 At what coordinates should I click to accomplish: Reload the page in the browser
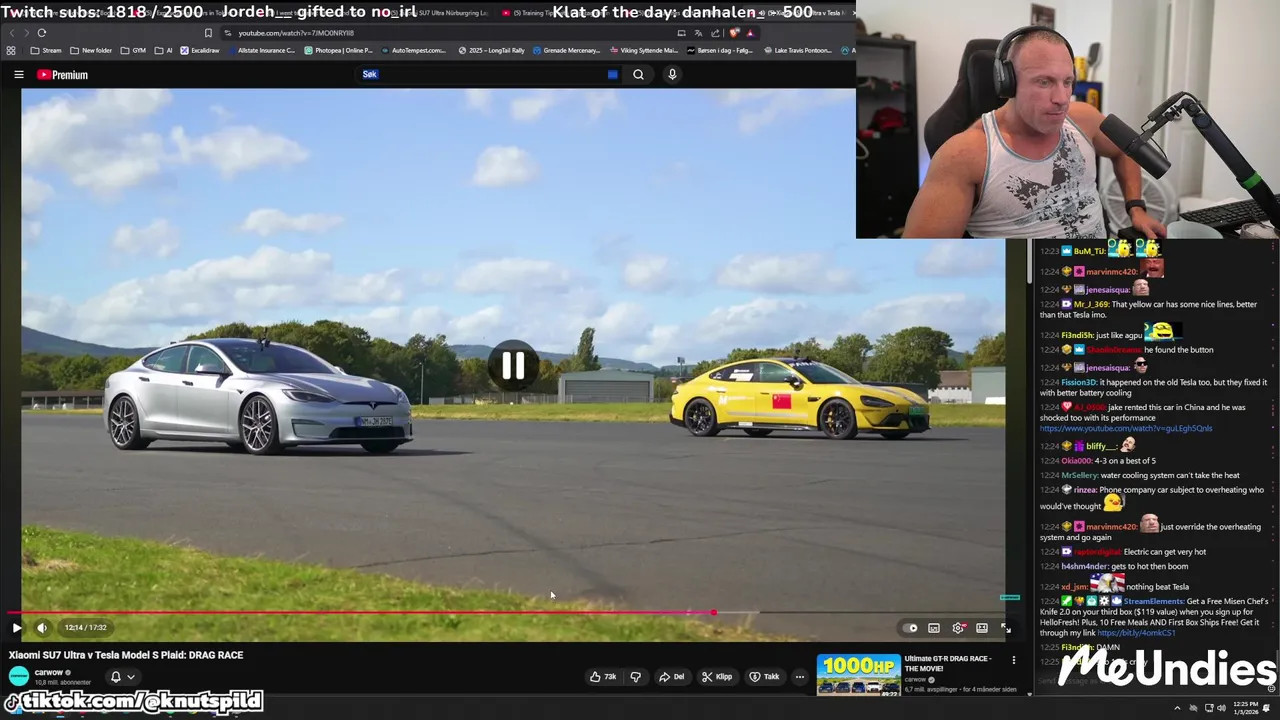click(x=41, y=33)
